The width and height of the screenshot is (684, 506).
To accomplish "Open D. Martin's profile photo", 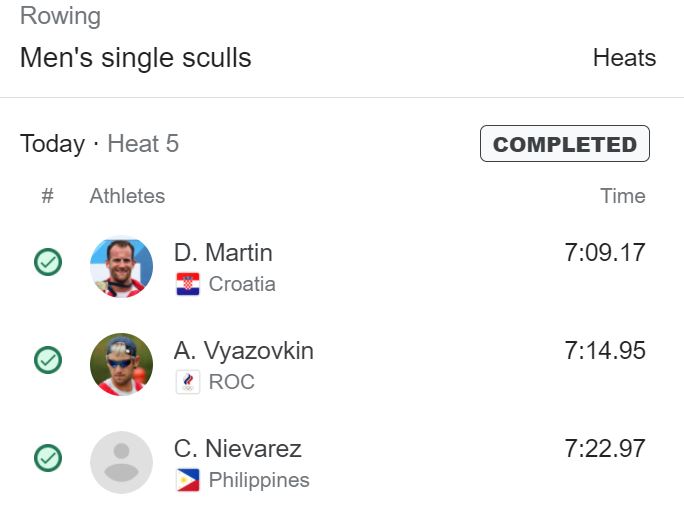I will [121, 267].
